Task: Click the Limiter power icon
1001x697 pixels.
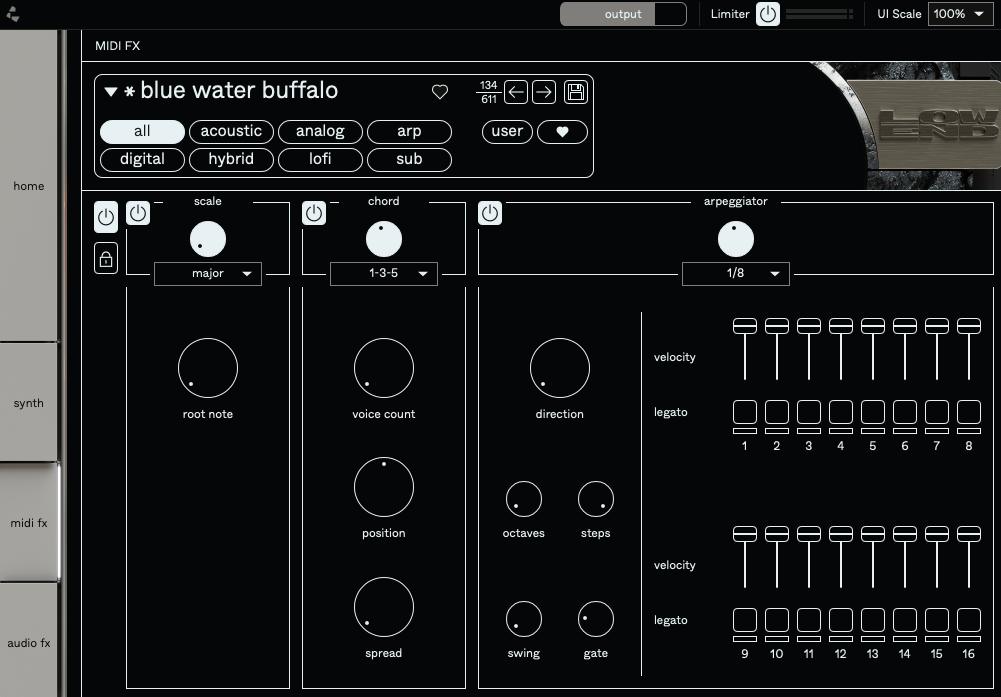Action: click(x=769, y=14)
